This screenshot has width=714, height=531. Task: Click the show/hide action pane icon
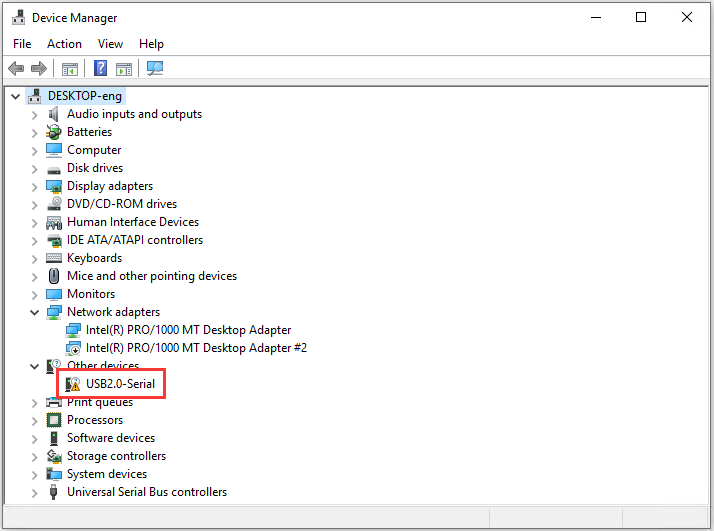point(124,69)
